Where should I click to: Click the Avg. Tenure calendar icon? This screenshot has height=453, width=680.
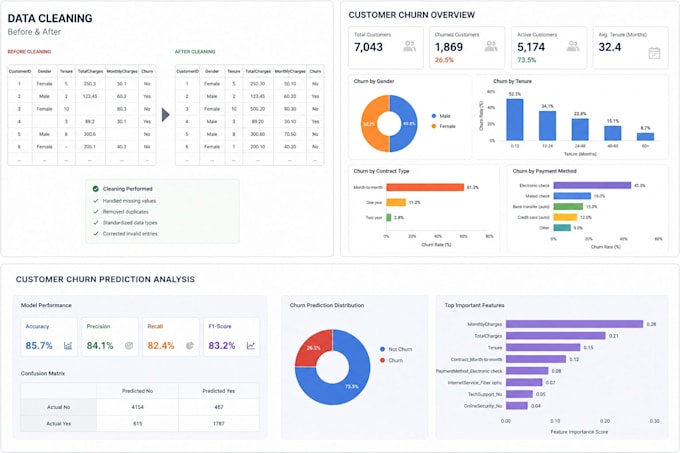[654, 53]
